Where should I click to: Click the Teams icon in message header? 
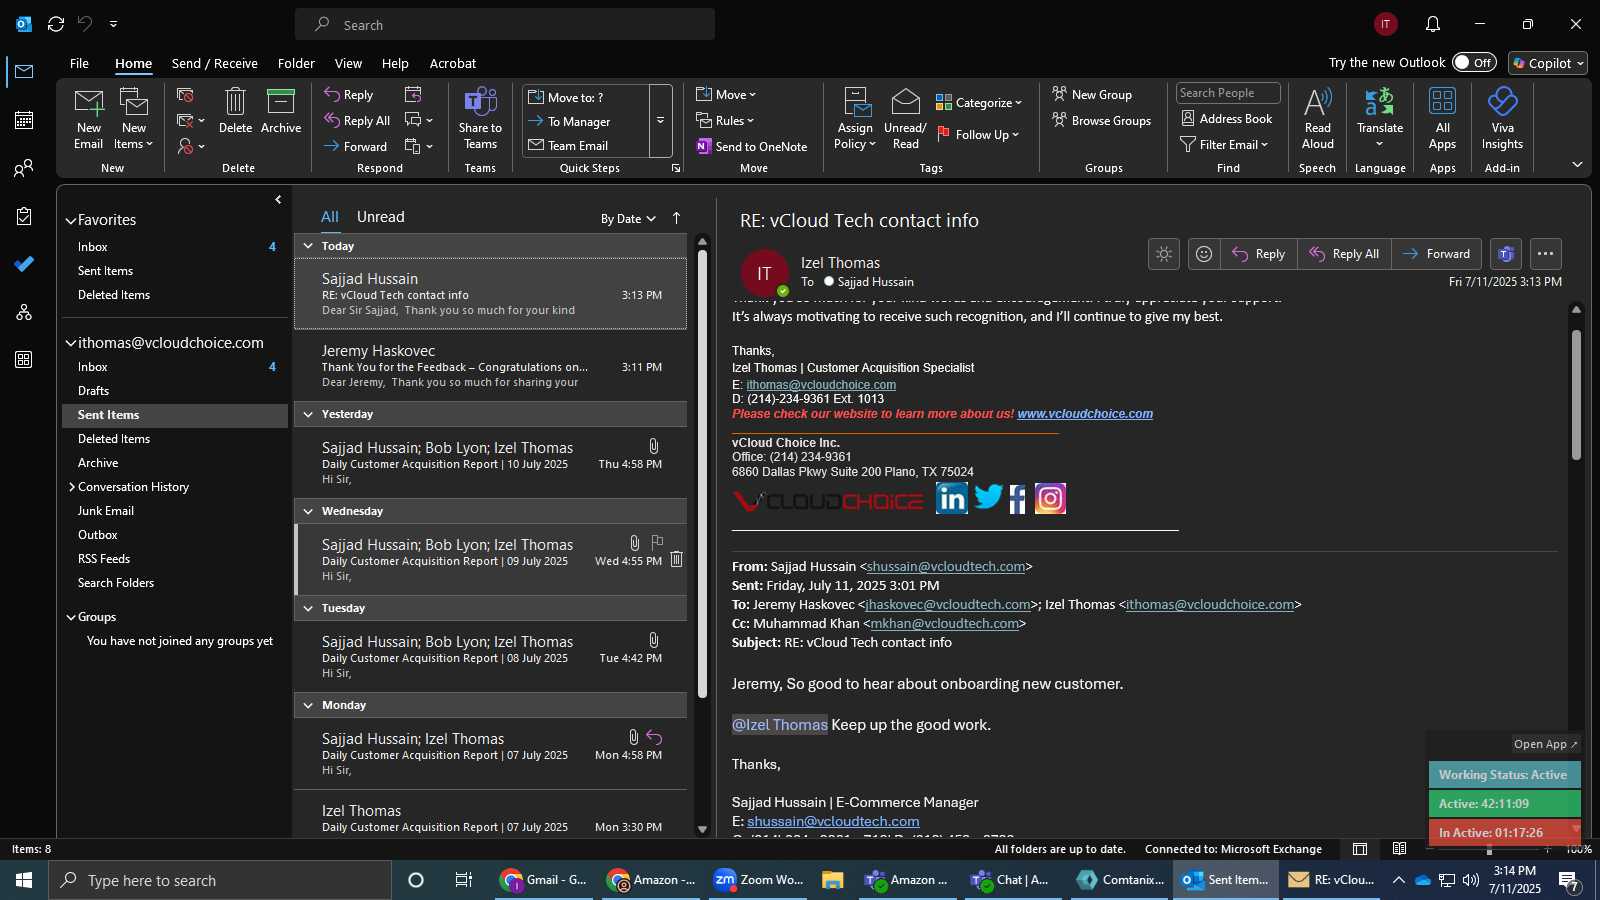pos(1506,254)
